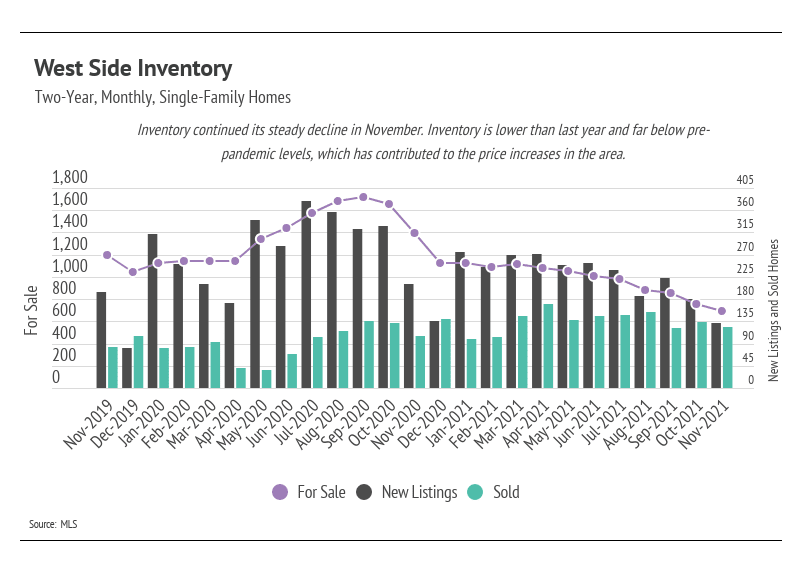Screen dimensions: 800x575
Task: Click the Sep-2020 For Sale peak data point
Action: click(363, 197)
